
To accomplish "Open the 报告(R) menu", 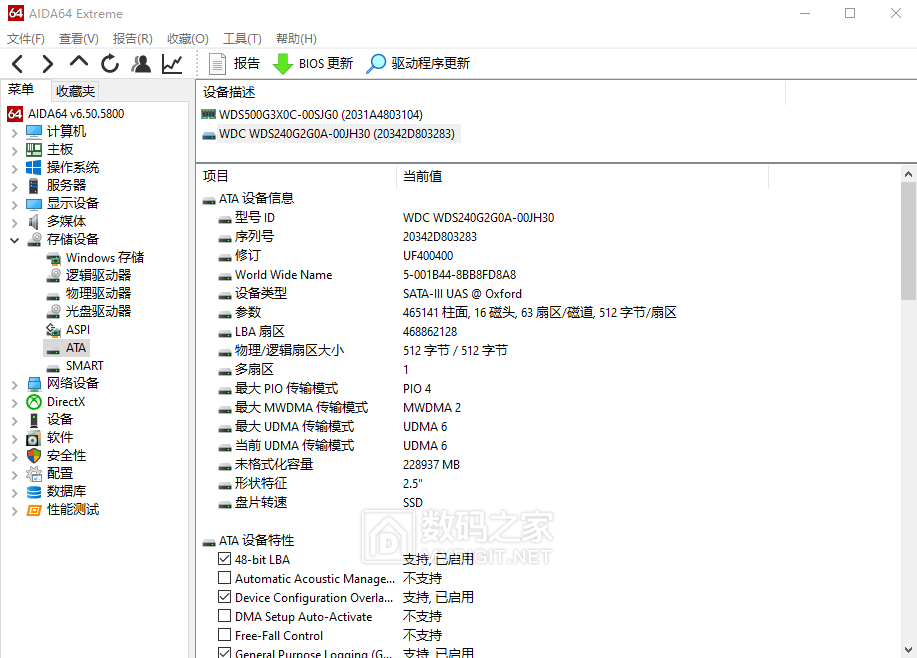I will point(133,39).
